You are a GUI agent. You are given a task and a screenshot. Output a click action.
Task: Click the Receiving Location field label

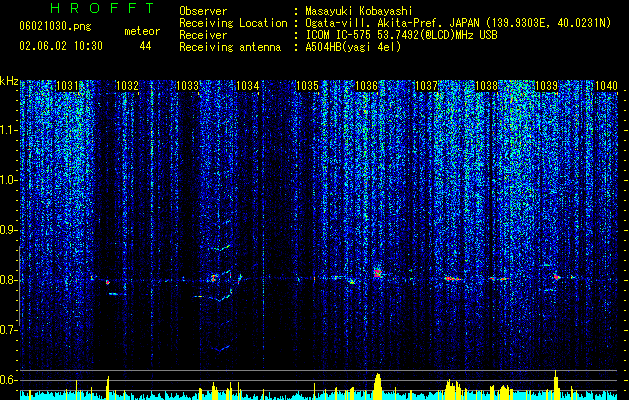(x=233, y=23)
